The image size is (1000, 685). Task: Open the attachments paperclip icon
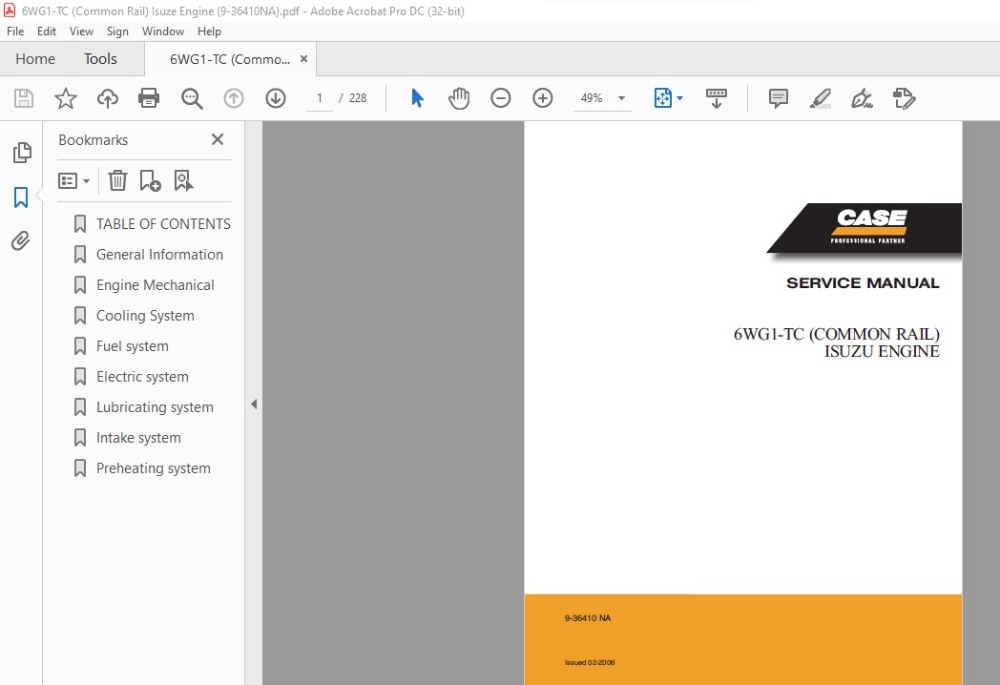20,241
